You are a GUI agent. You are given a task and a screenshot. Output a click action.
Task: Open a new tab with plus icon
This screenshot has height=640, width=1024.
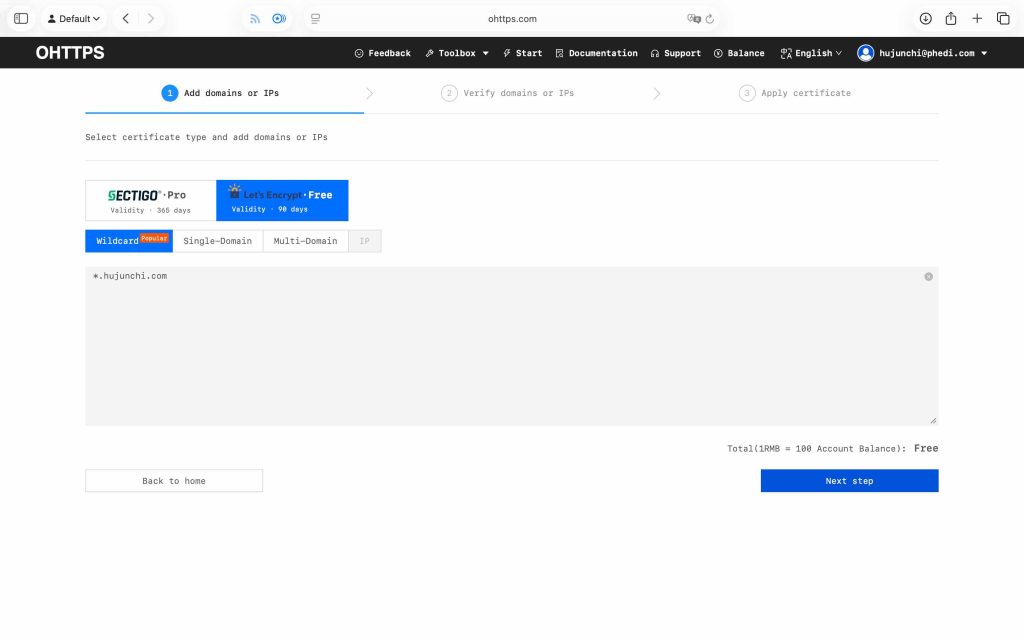(x=977, y=18)
